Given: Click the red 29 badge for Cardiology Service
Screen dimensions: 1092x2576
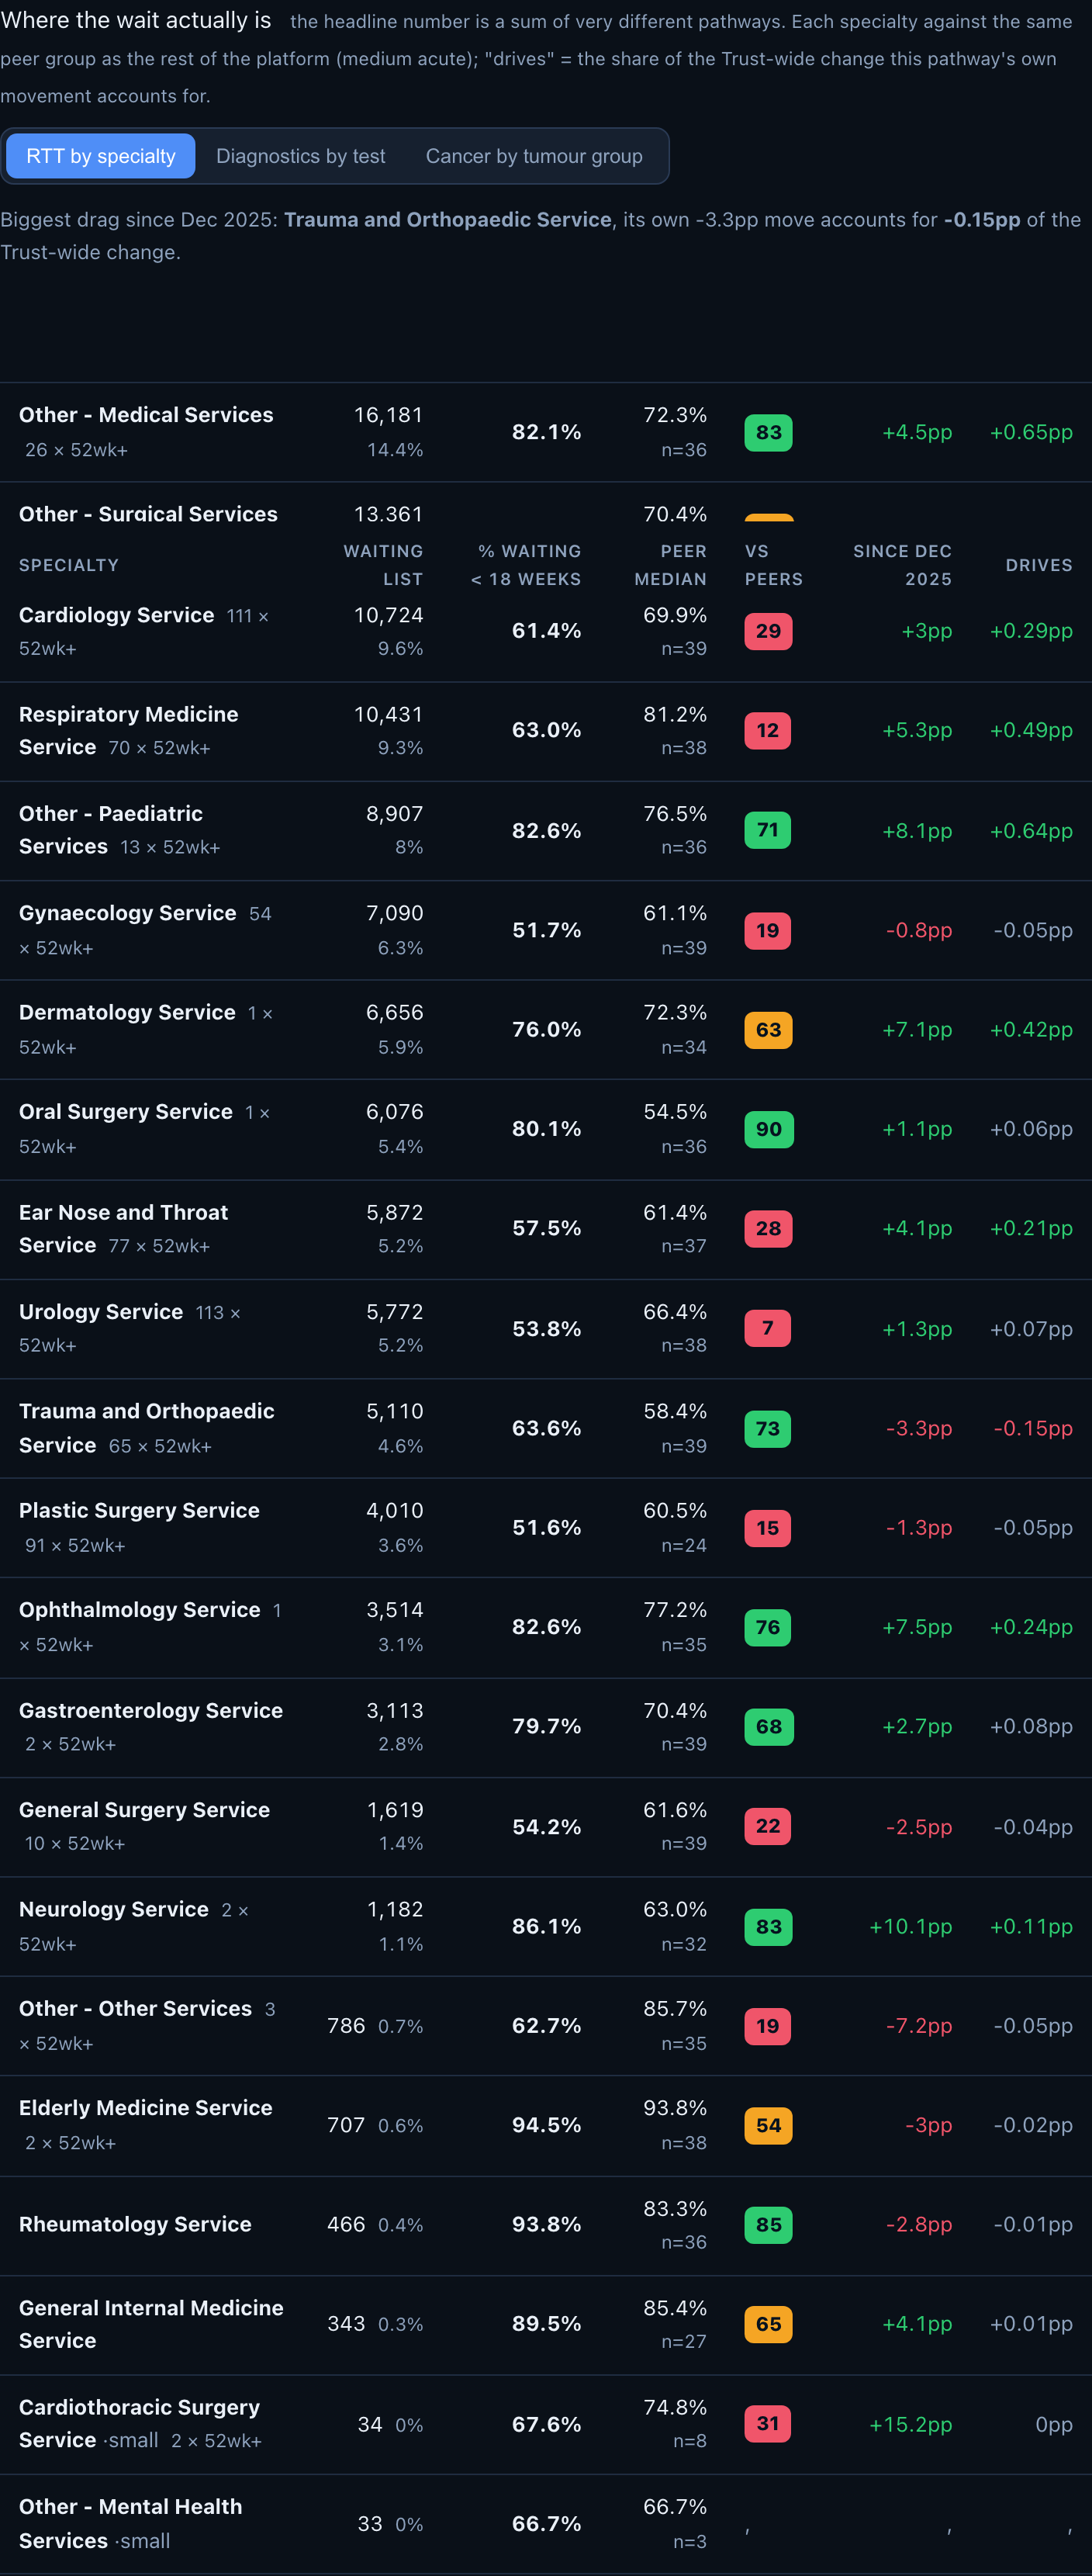Looking at the screenshot, I should coord(768,631).
